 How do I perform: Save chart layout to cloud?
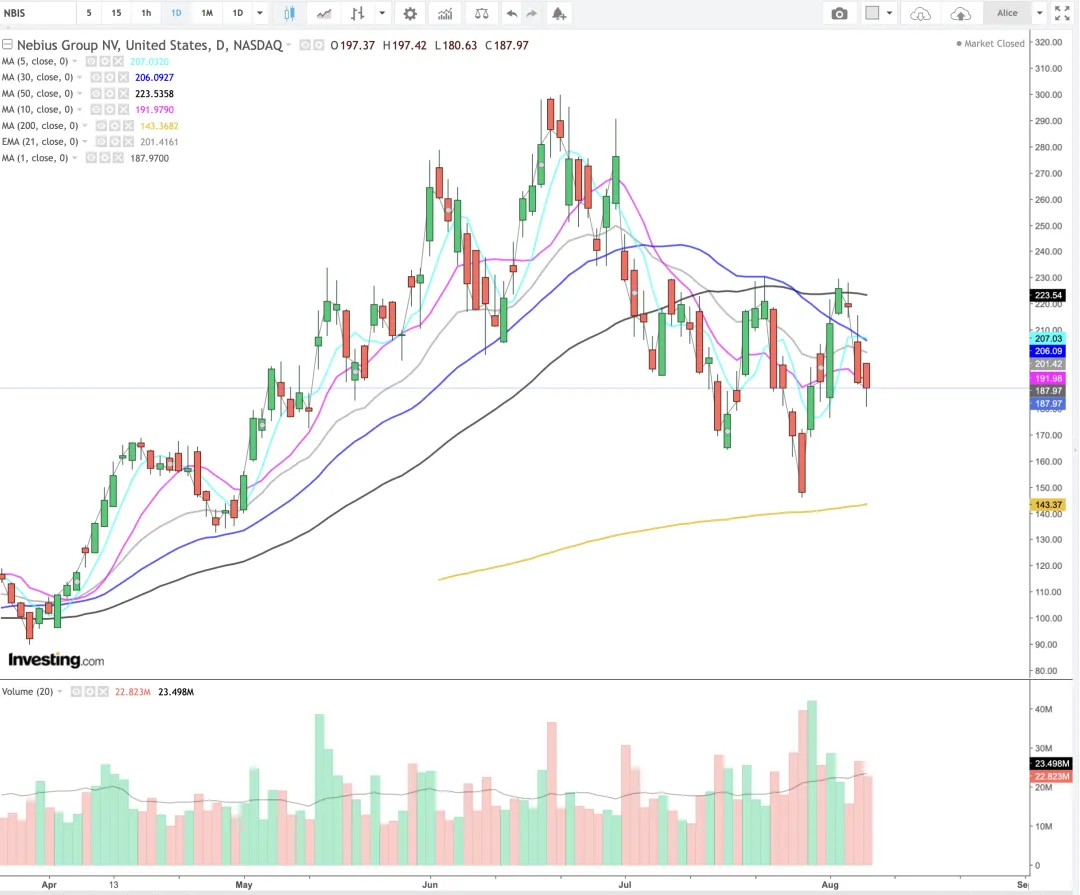(x=960, y=13)
